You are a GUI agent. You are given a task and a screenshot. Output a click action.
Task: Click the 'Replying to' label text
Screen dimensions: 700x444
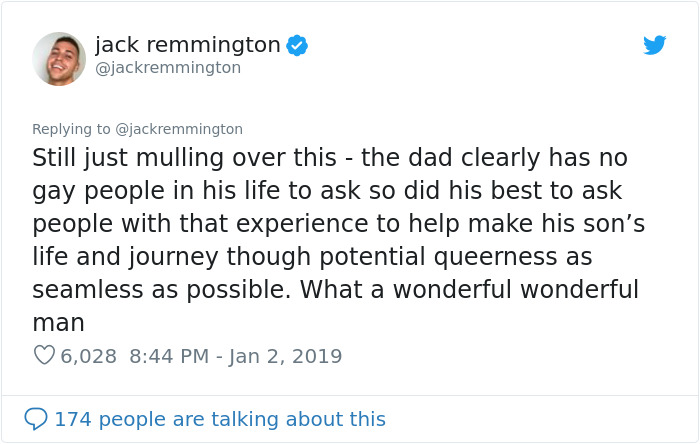click(x=71, y=129)
